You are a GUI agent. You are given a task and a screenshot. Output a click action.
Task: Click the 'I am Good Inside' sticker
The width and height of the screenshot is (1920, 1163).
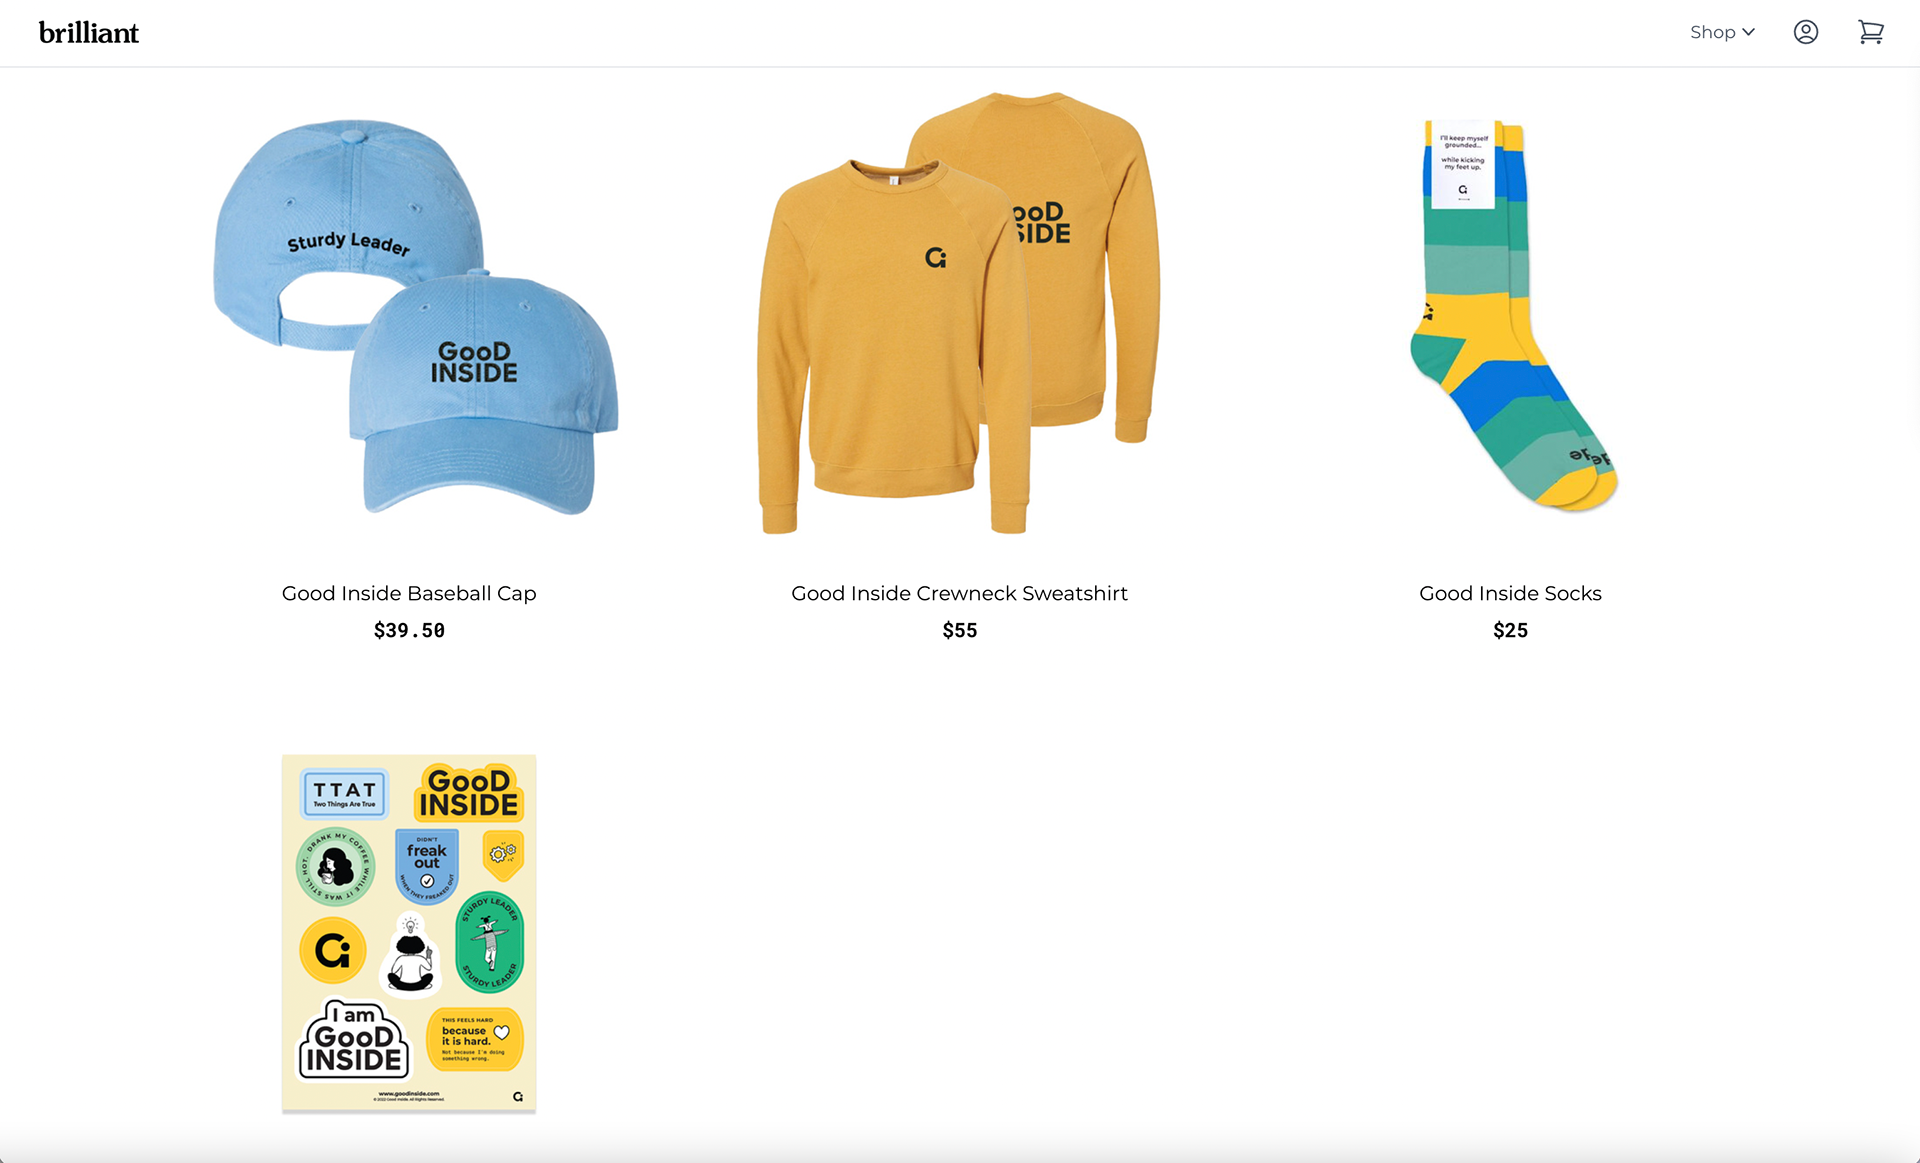tap(354, 1040)
